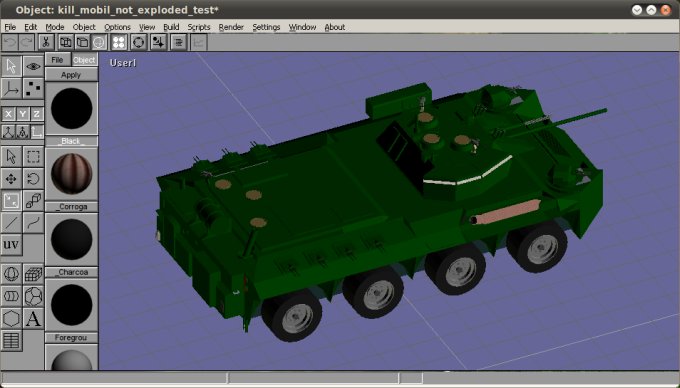Open the Edit menu

pyautogui.click(x=30, y=27)
